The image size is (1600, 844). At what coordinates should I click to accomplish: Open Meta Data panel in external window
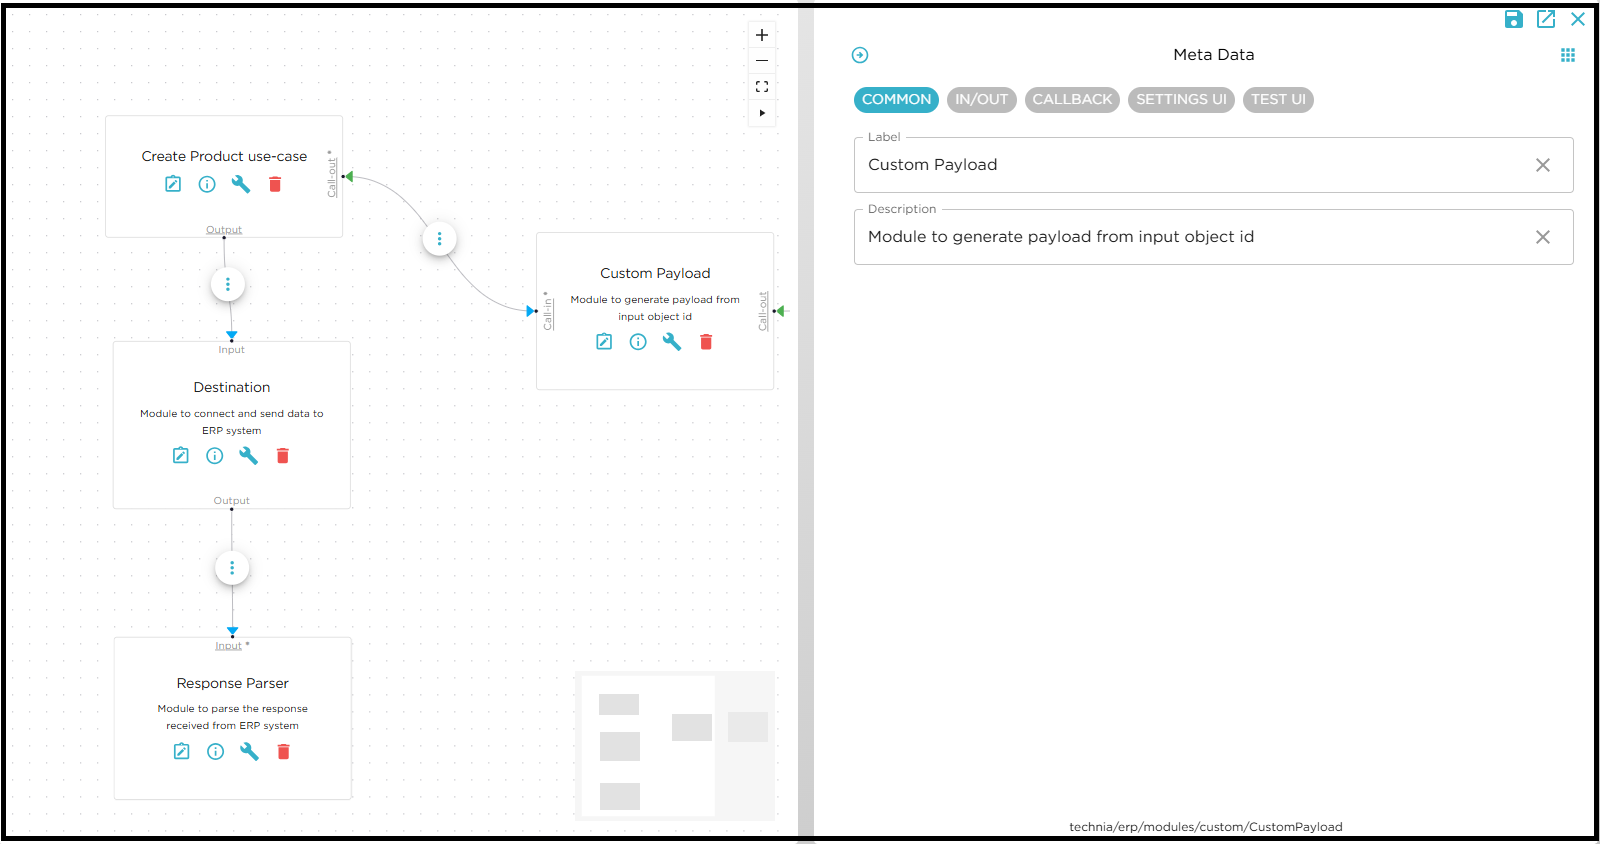tap(1546, 19)
